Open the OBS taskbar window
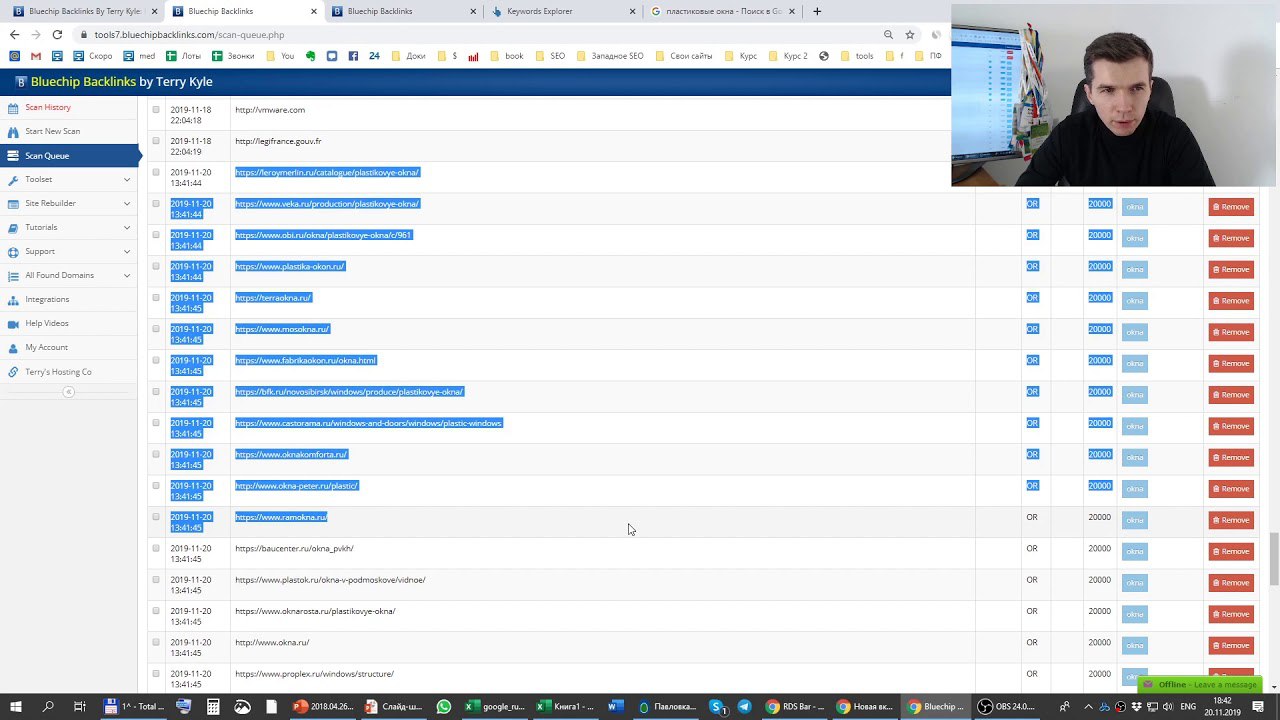Screen dimensions: 1280x720 1008,706
